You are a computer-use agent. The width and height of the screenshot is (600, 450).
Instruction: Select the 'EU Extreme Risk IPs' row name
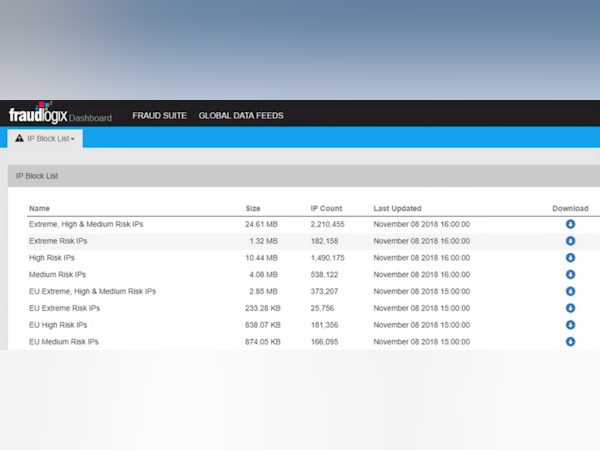click(x=65, y=308)
